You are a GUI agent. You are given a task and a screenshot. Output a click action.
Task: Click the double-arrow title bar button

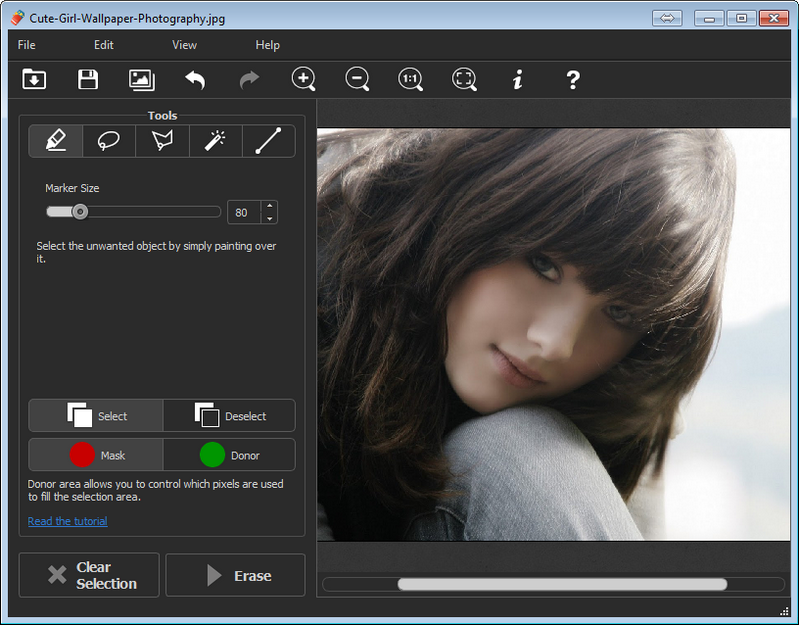[667, 18]
